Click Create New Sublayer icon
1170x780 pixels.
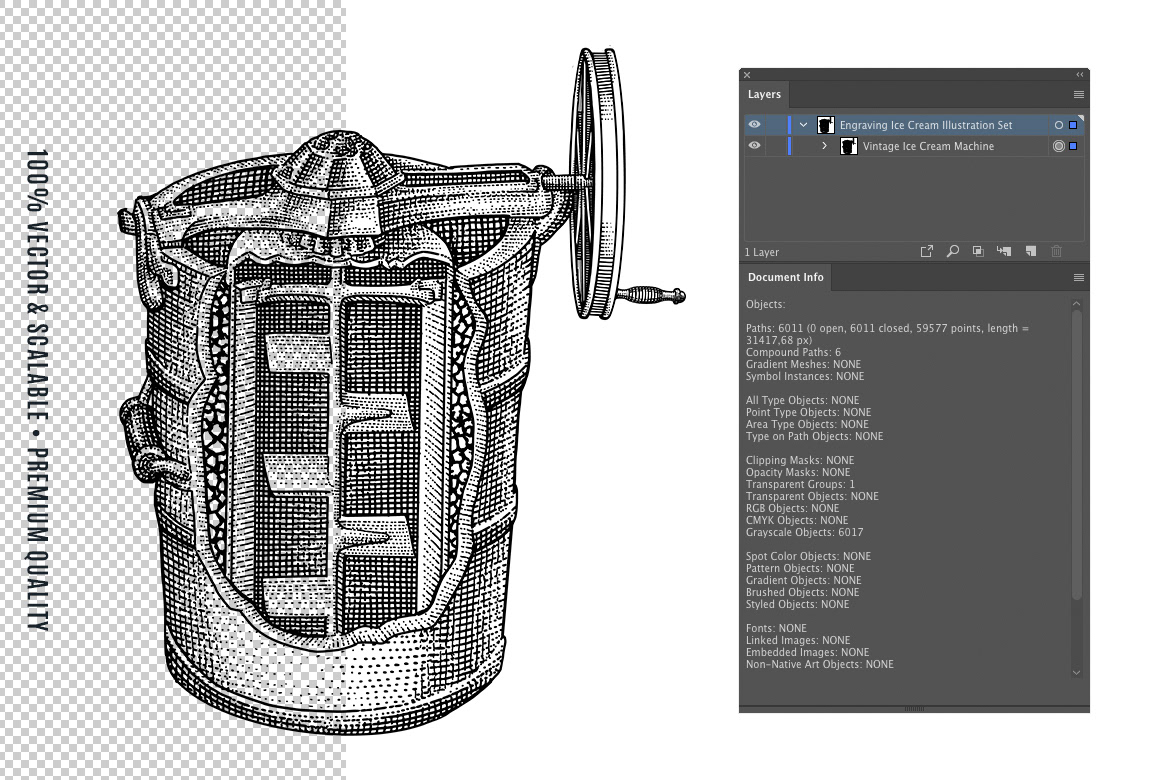[x=1004, y=252]
